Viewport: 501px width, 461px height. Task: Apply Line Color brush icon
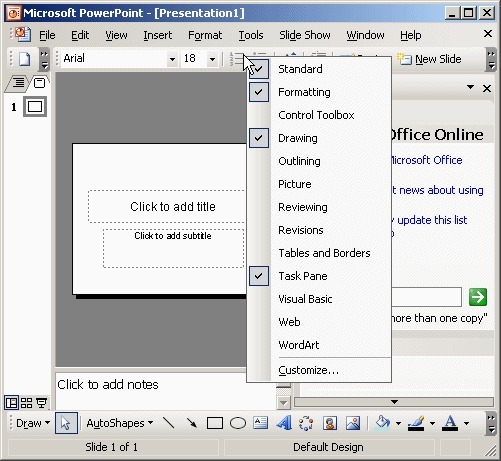click(x=416, y=423)
